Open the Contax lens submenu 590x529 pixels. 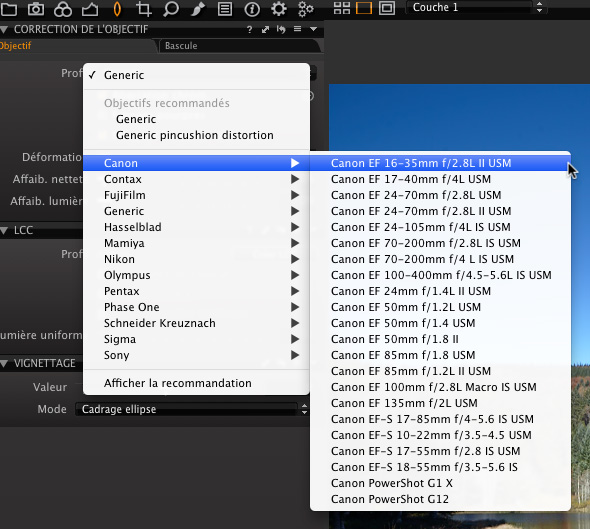[196, 179]
